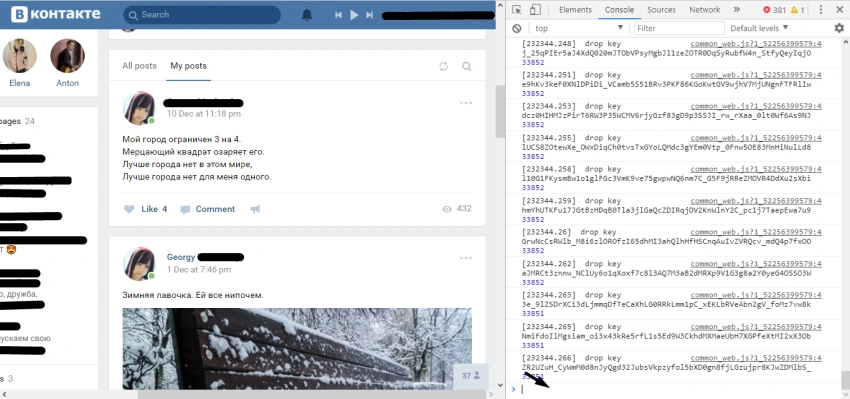Activate DevTools inspect element tool
The image size is (850, 399).
coord(517,10)
